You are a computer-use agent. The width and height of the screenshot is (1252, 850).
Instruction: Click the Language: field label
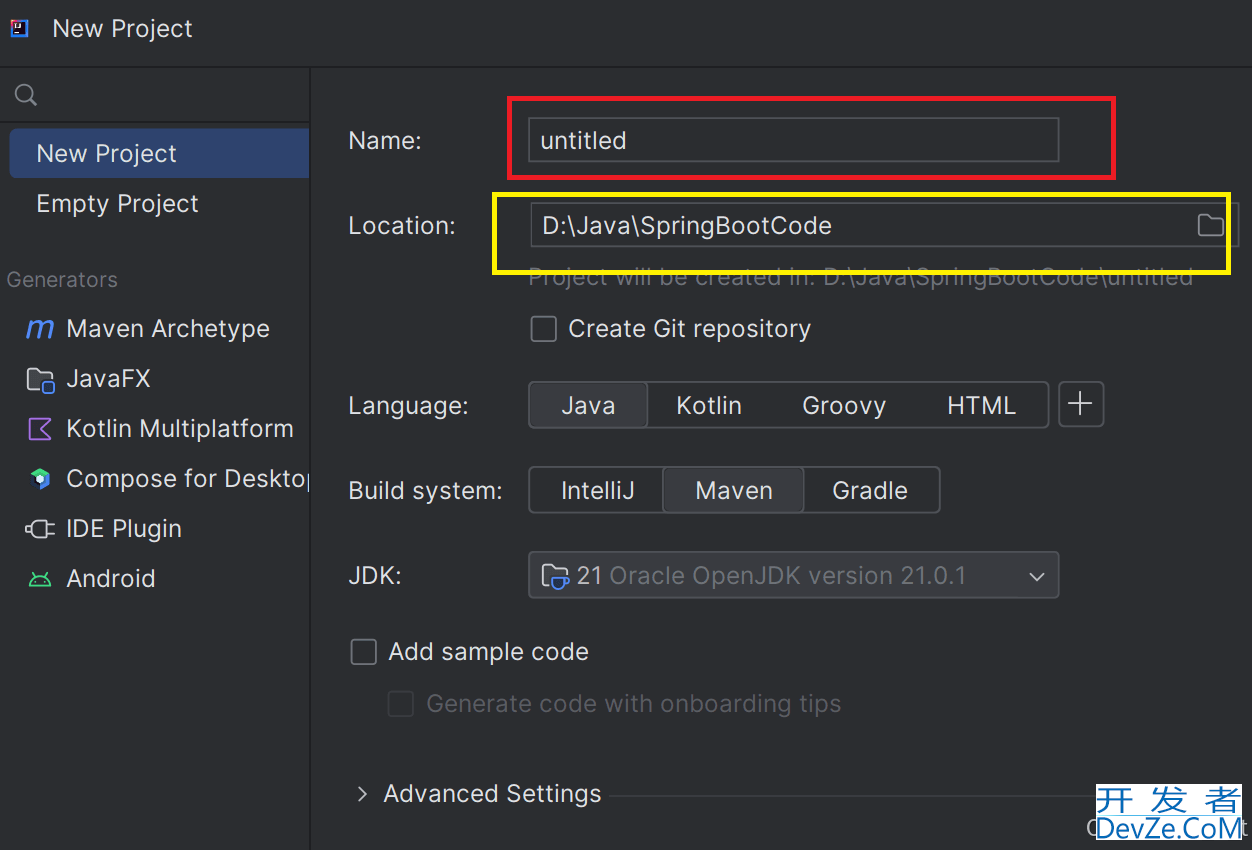(408, 406)
